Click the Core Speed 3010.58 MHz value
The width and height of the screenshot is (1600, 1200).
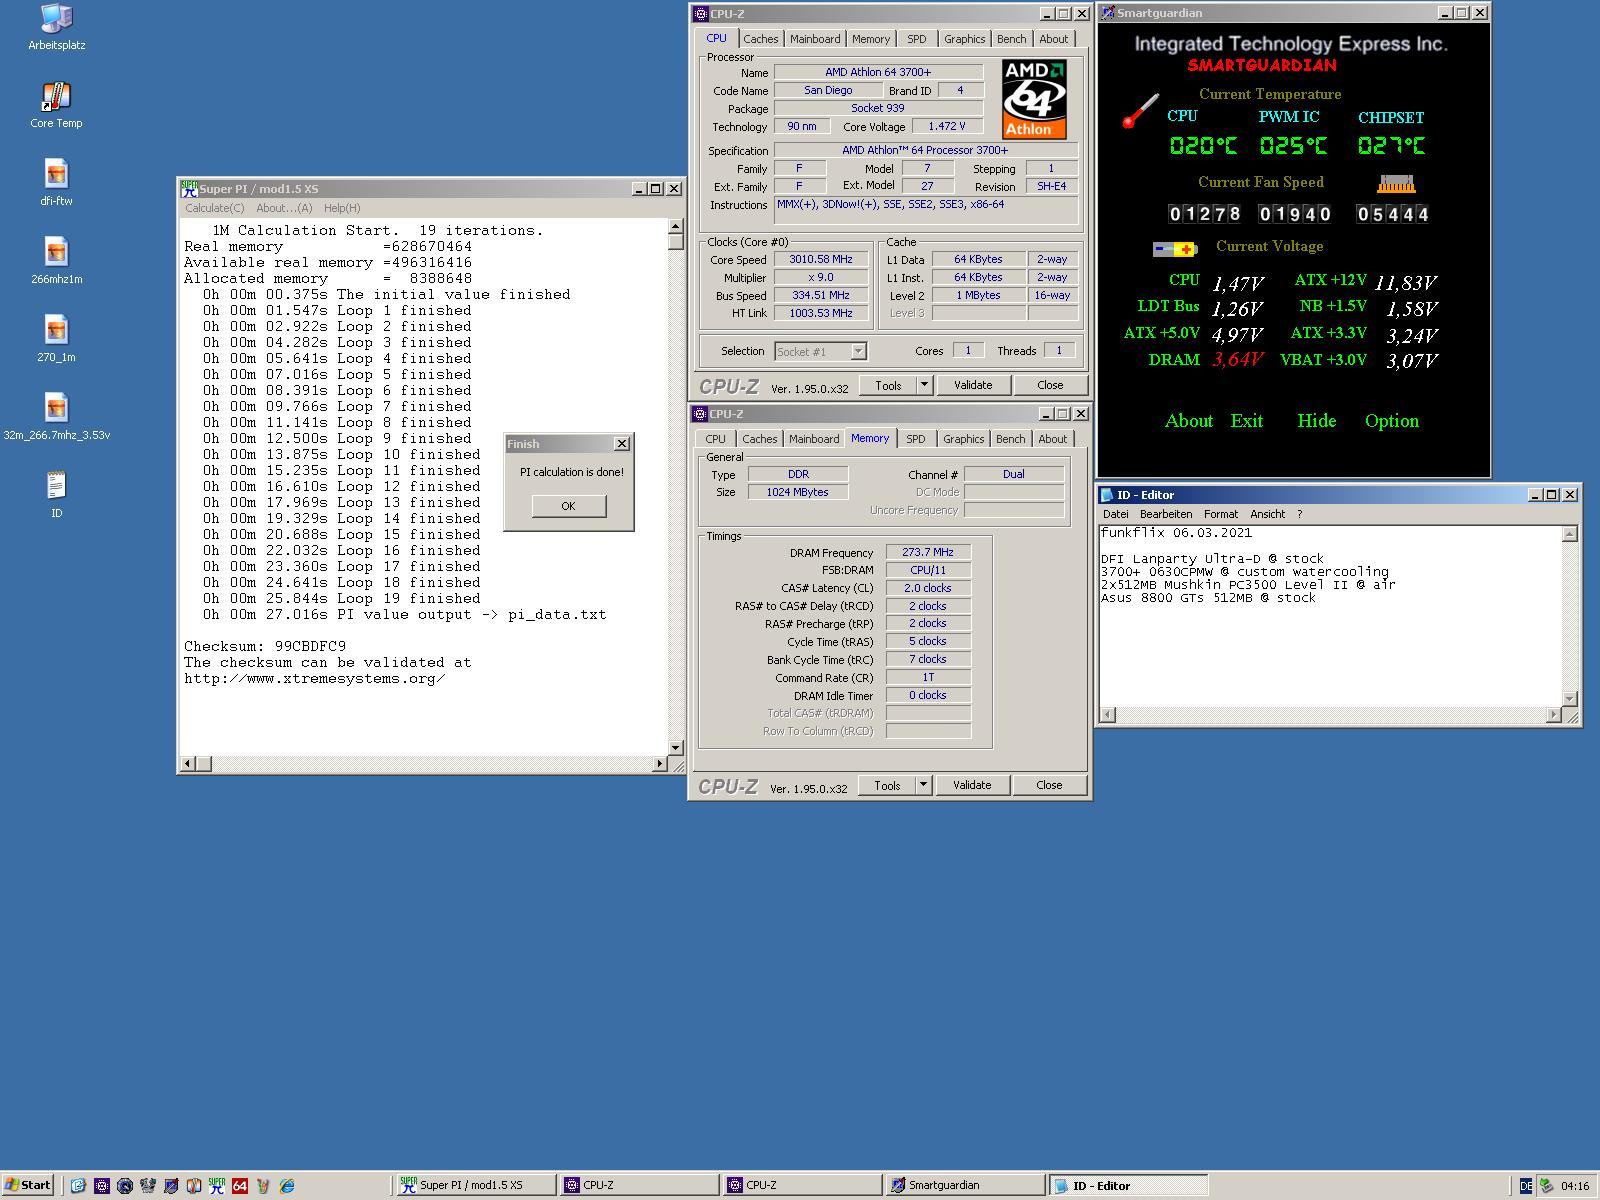click(821, 260)
